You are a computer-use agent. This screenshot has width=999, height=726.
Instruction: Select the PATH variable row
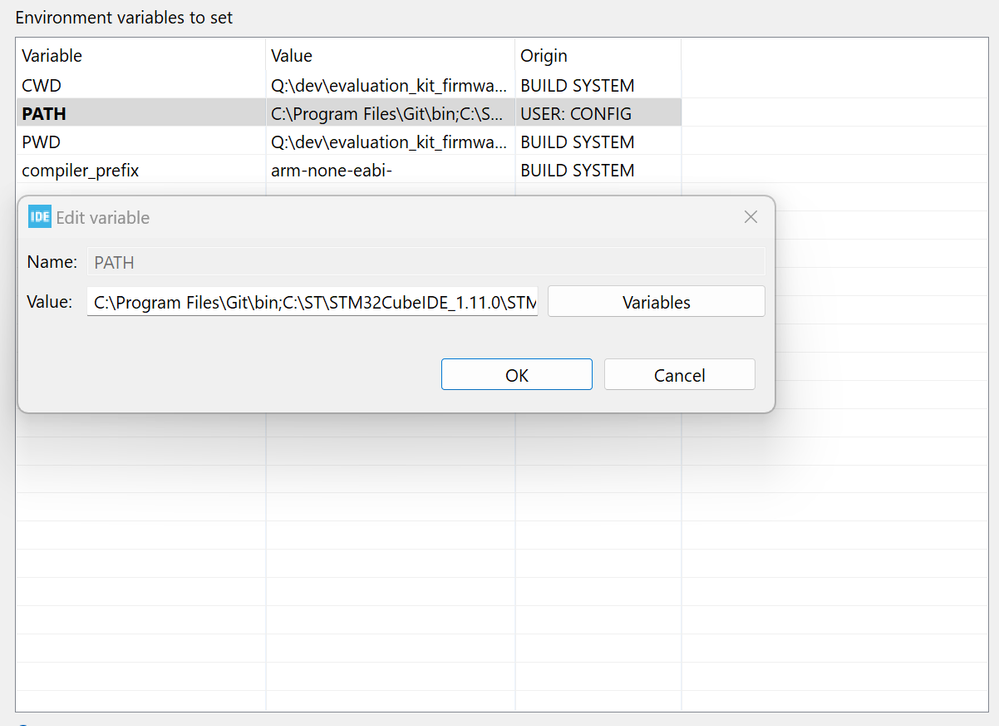pos(349,113)
